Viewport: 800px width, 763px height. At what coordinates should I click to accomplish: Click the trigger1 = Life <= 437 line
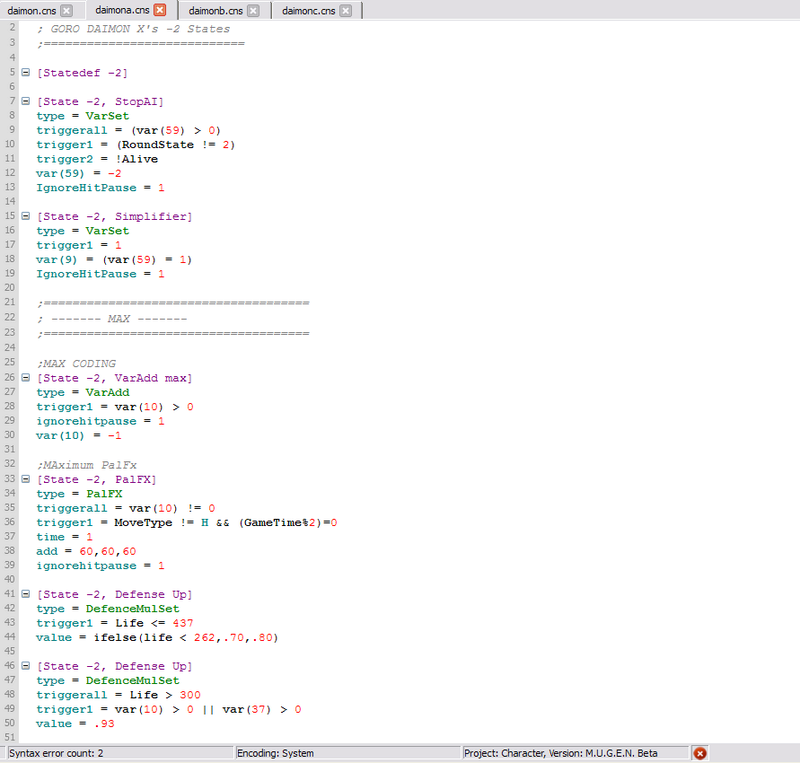(115, 623)
